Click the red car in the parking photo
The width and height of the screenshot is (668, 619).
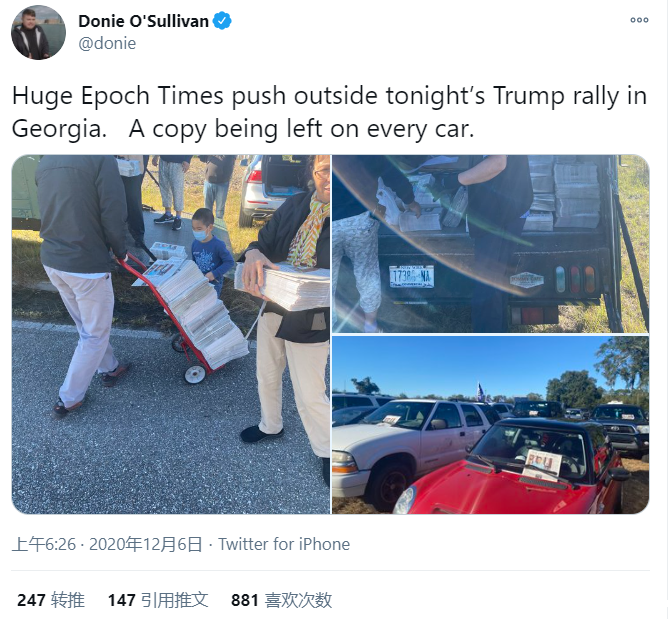[x=511, y=473]
